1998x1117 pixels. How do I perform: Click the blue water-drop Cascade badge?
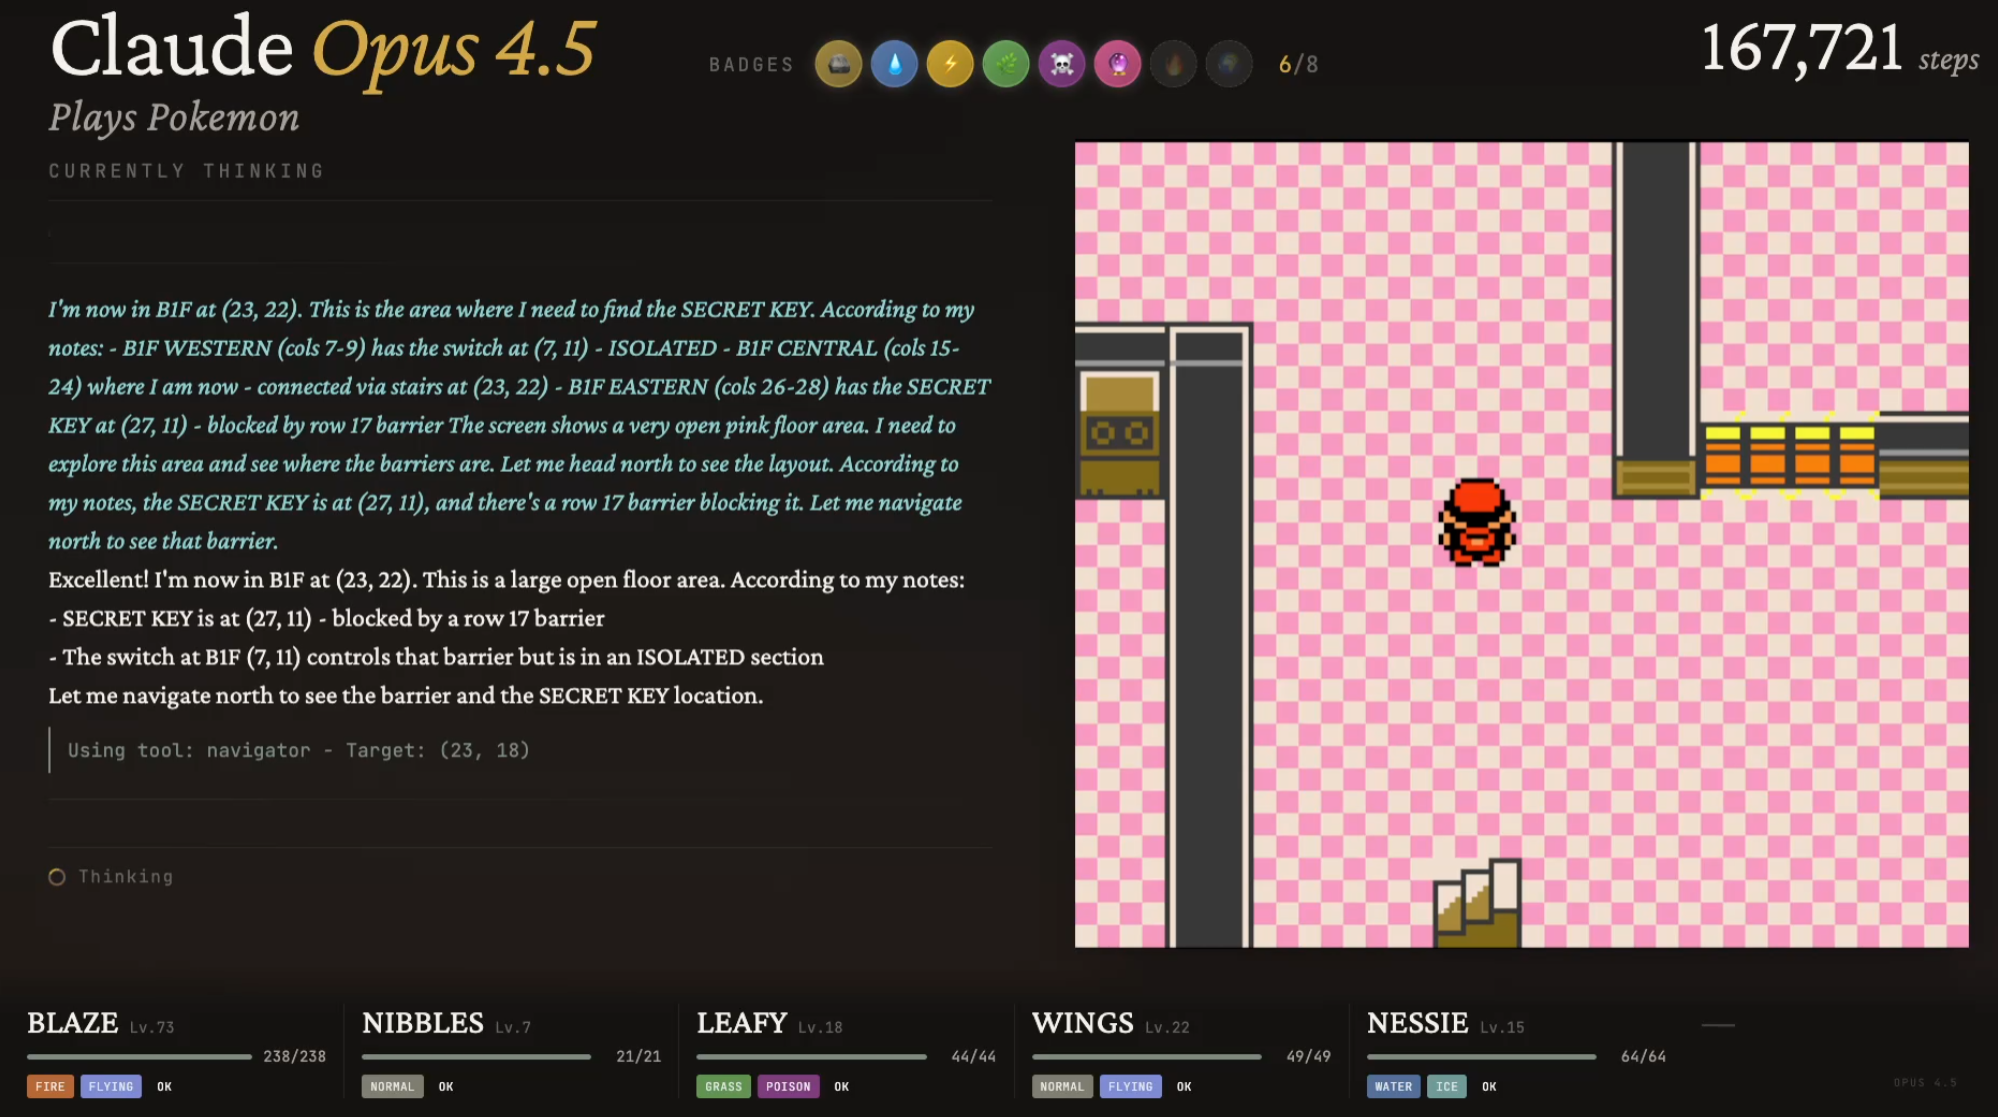click(x=894, y=65)
